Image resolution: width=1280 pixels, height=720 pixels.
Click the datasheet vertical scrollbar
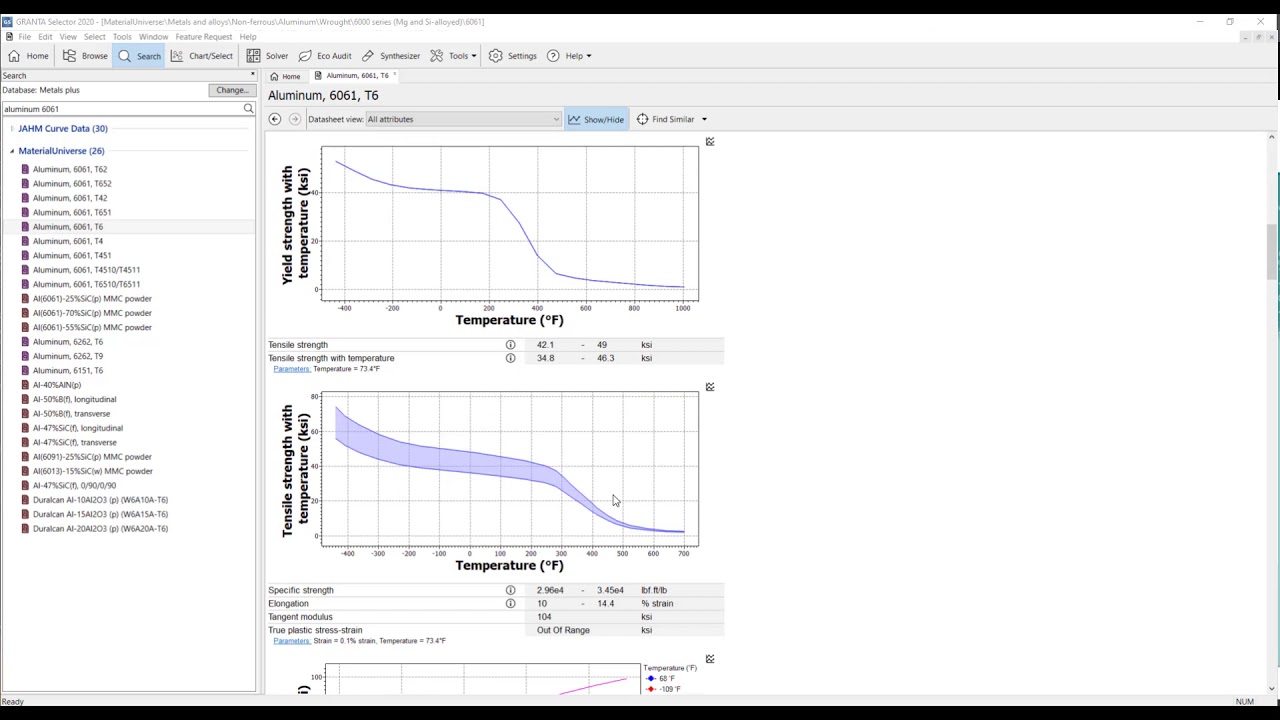click(x=1272, y=250)
